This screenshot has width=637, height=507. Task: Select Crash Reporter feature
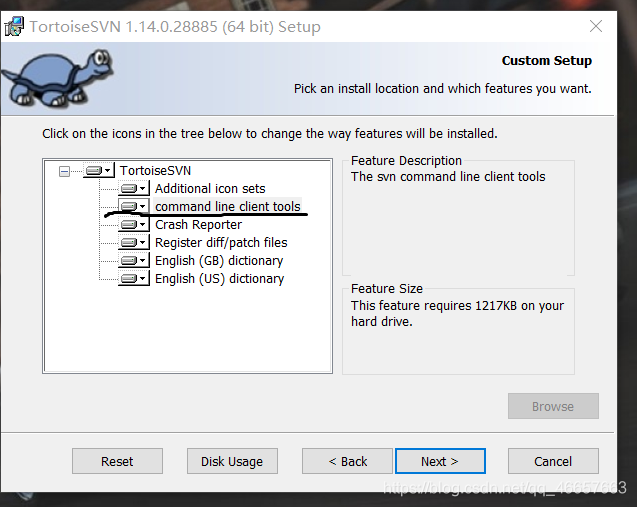(198, 225)
